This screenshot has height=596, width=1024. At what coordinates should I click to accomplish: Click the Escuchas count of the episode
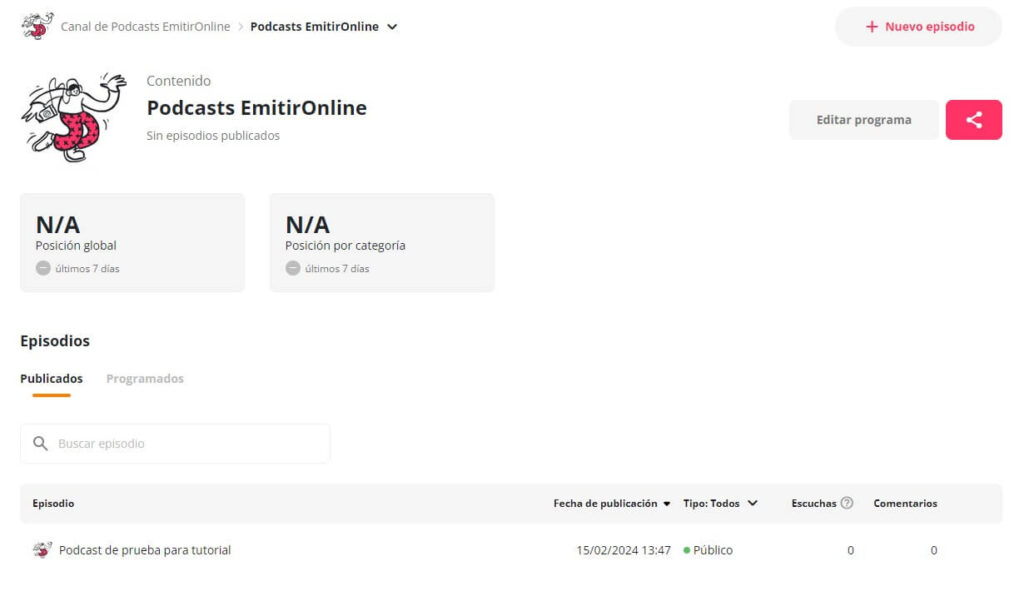point(850,550)
